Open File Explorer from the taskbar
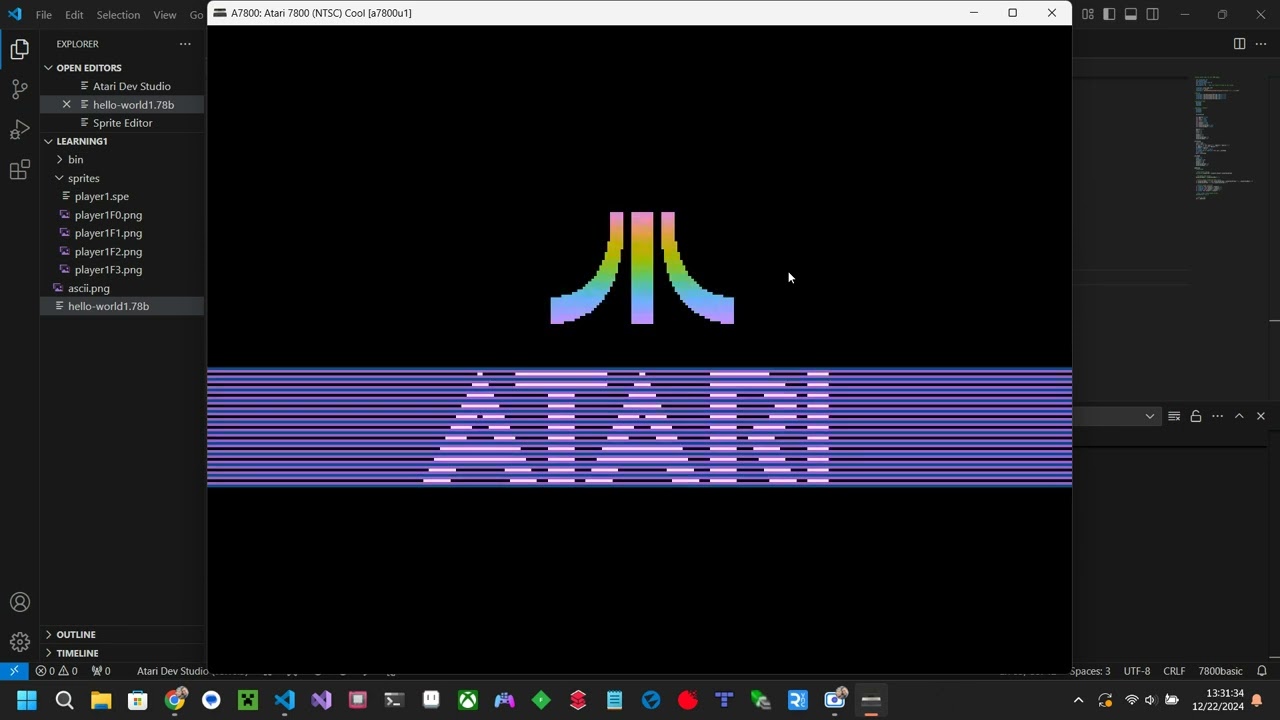 [101, 700]
